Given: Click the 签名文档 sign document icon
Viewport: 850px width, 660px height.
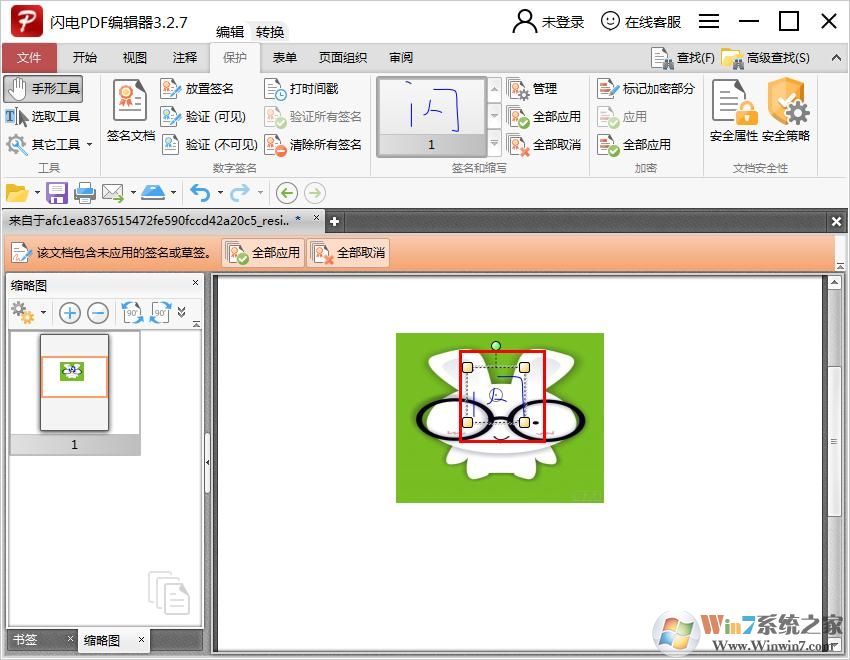Looking at the screenshot, I should coord(130,110).
